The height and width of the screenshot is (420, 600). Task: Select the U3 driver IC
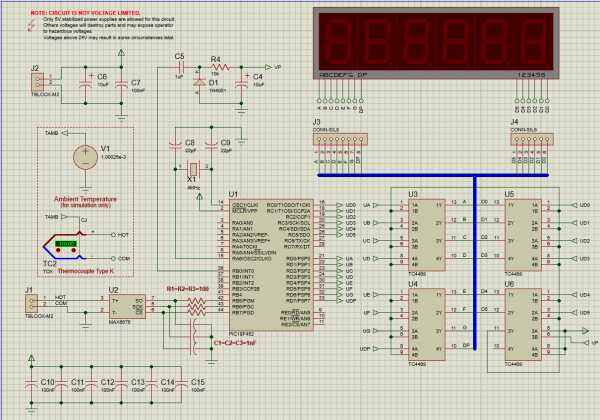coord(427,235)
